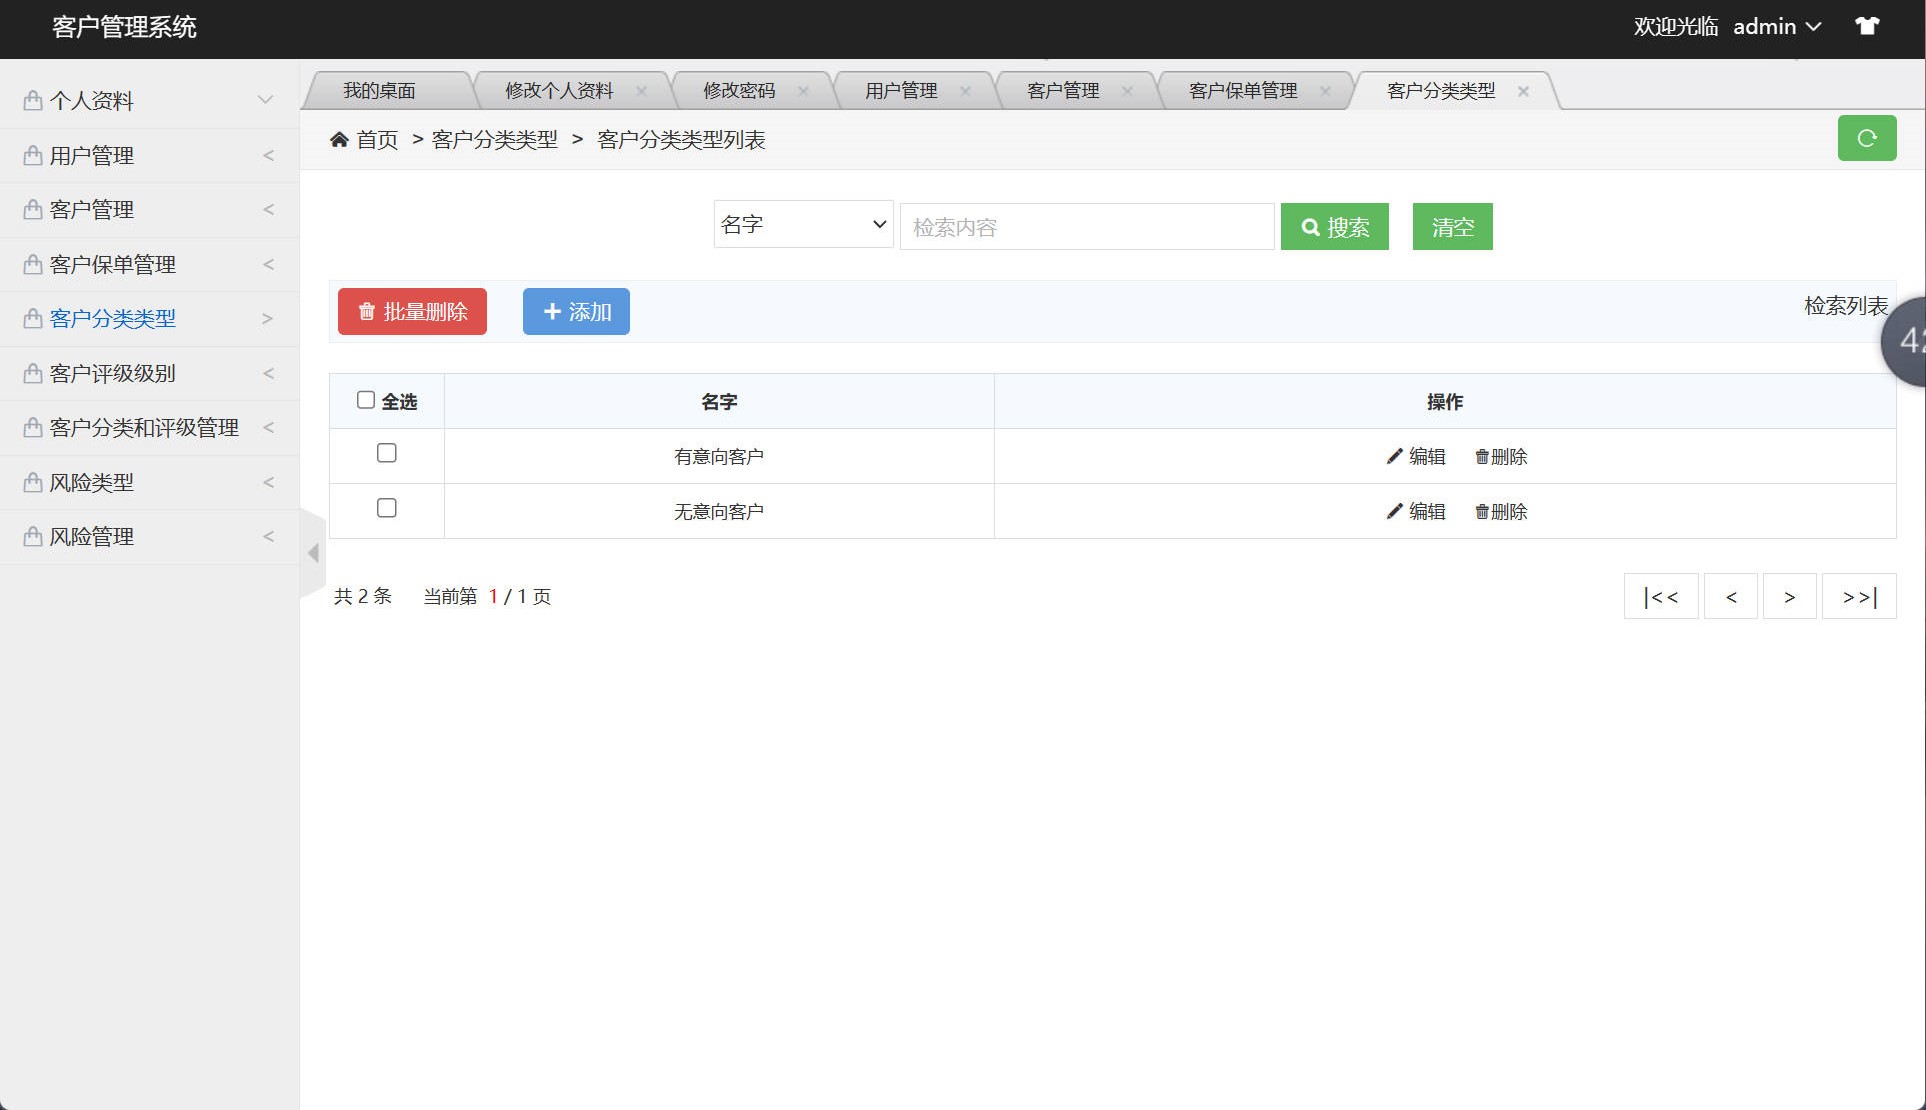This screenshot has width=1926, height=1110.
Task: Select the edit pencil for 有意向客户
Action: (x=1394, y=456)
